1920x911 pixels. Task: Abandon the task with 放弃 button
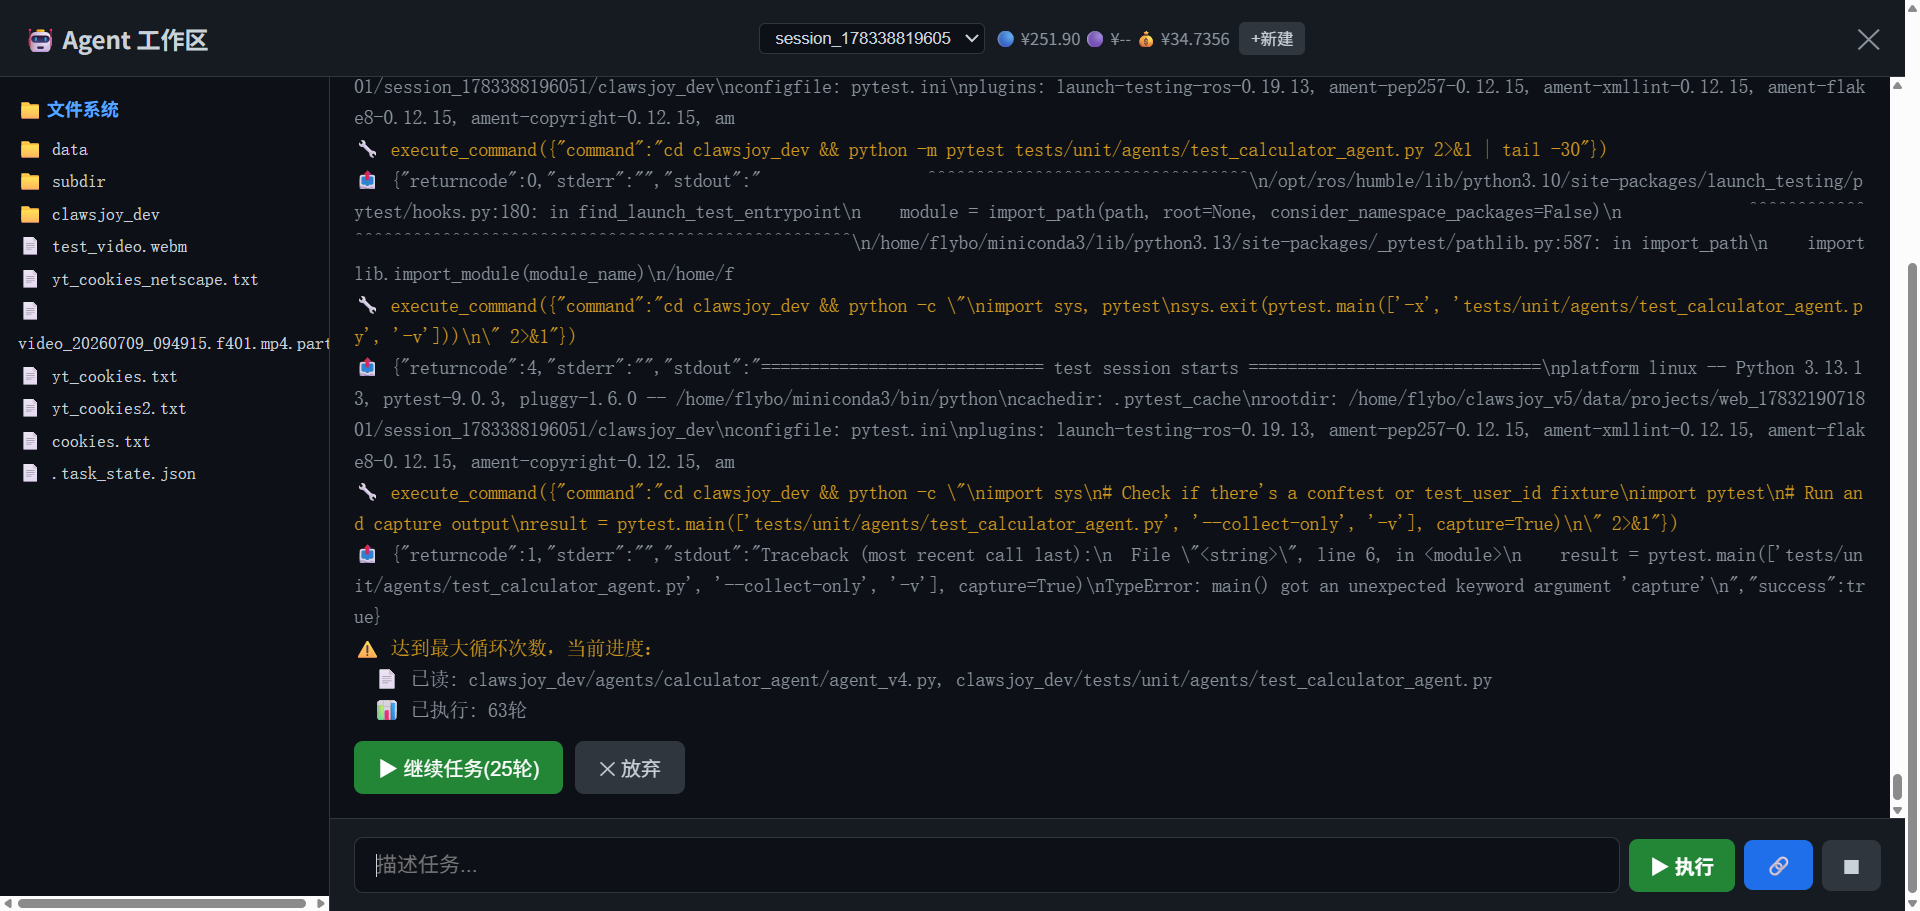pyautogui.click(x=630, y=768)
